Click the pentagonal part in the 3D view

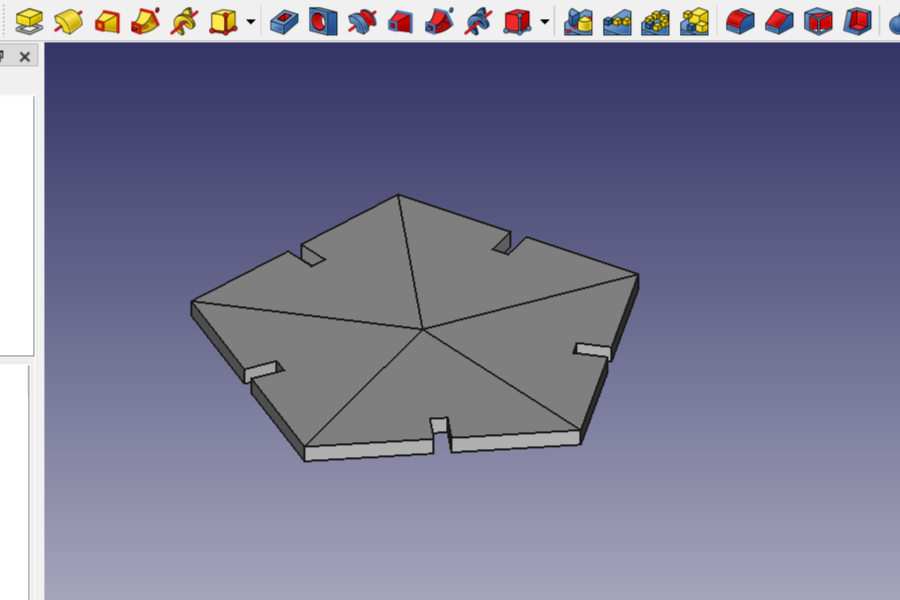tap(420, 330)
